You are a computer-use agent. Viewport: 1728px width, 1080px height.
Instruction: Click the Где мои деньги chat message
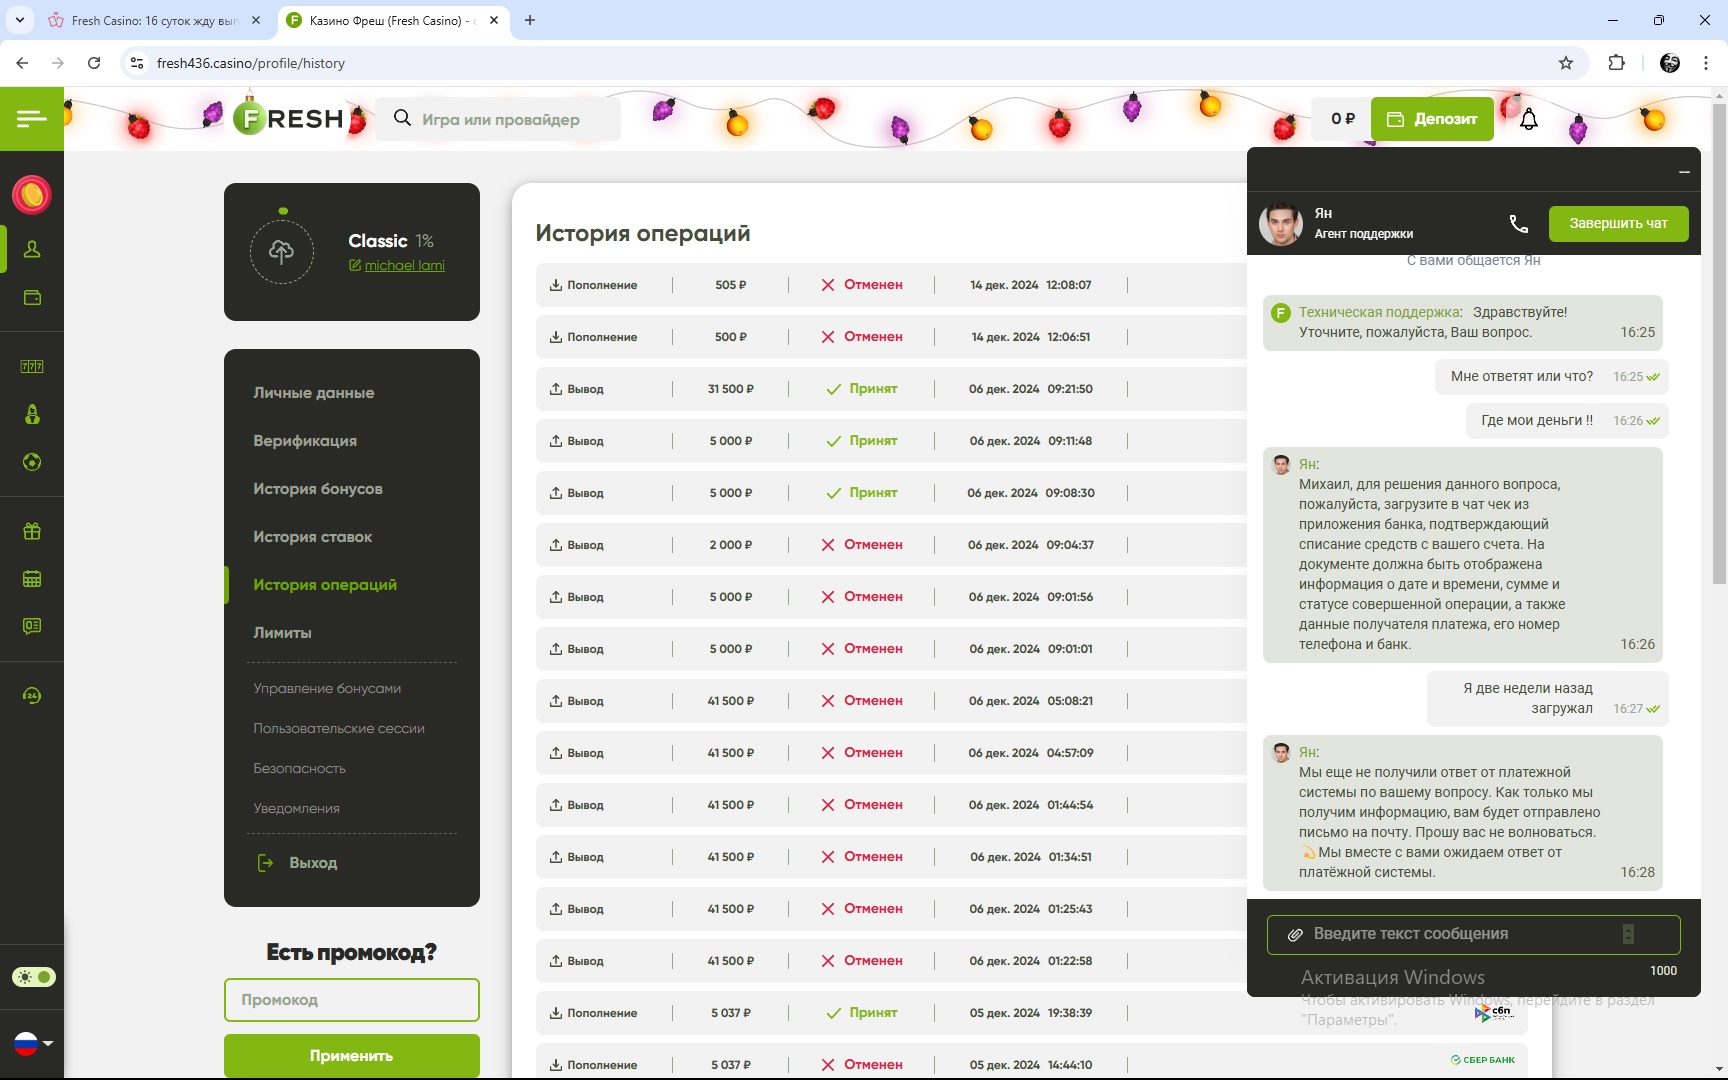pos(1567,421)
